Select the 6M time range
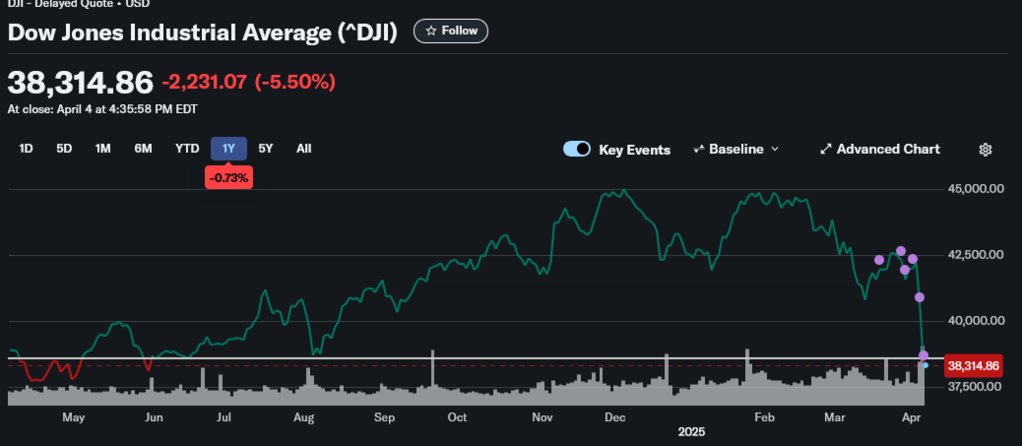Viewport: 1022px width, 446px height. (143, 149)
